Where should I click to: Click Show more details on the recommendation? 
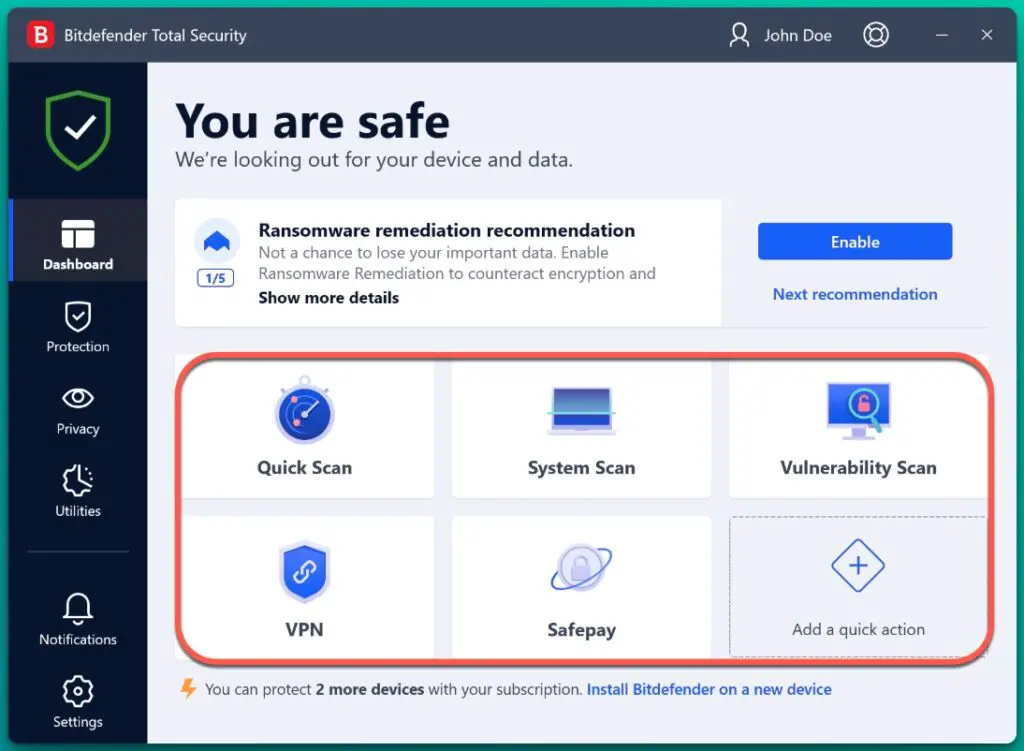[328, 297]
